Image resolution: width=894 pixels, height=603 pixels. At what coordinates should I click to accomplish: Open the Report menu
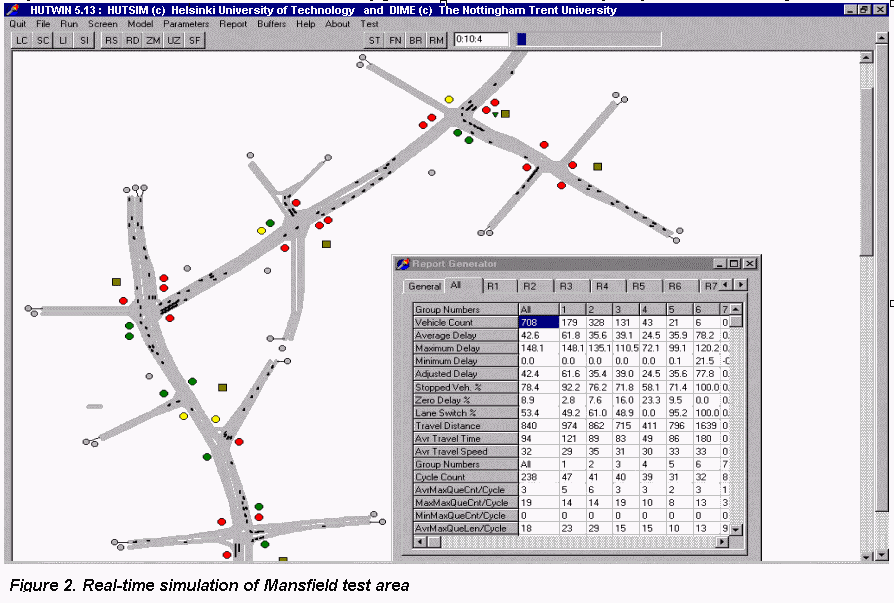233,23
